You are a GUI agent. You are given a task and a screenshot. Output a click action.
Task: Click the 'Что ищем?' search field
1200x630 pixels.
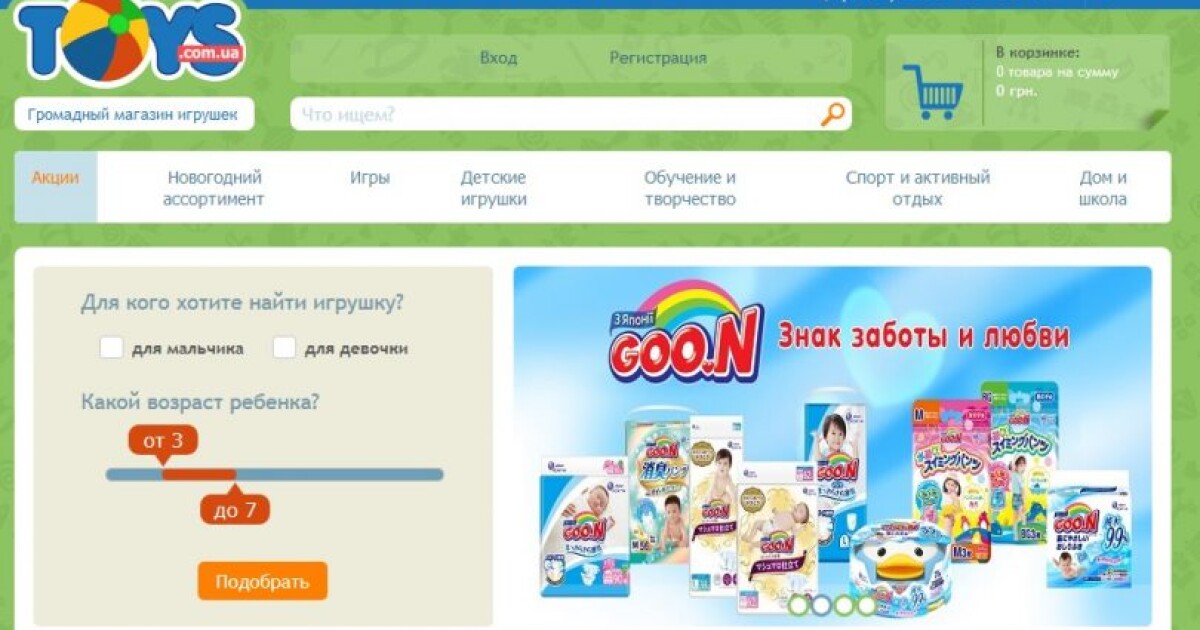(555, 114)
